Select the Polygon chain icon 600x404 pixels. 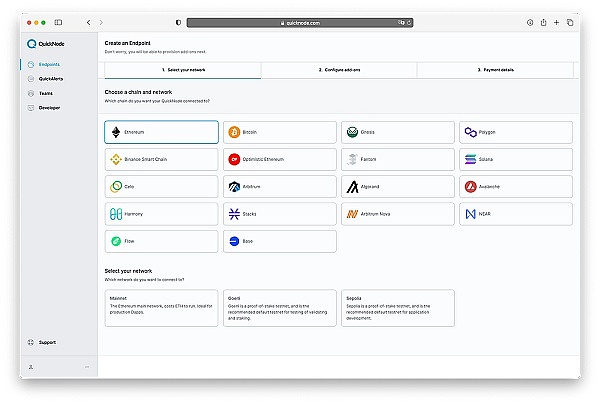[x=470, y=132]
